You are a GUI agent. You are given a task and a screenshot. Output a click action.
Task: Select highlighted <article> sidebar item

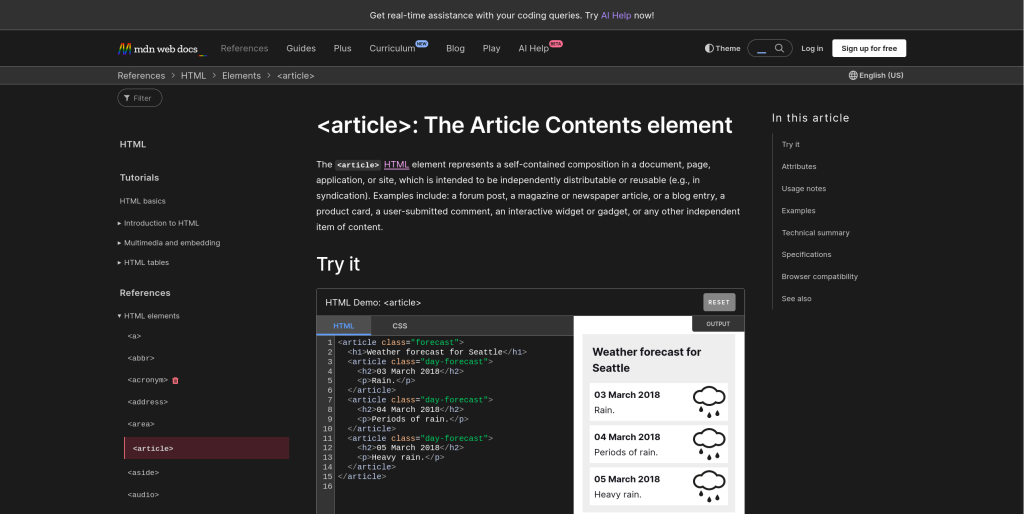(206, 448)
